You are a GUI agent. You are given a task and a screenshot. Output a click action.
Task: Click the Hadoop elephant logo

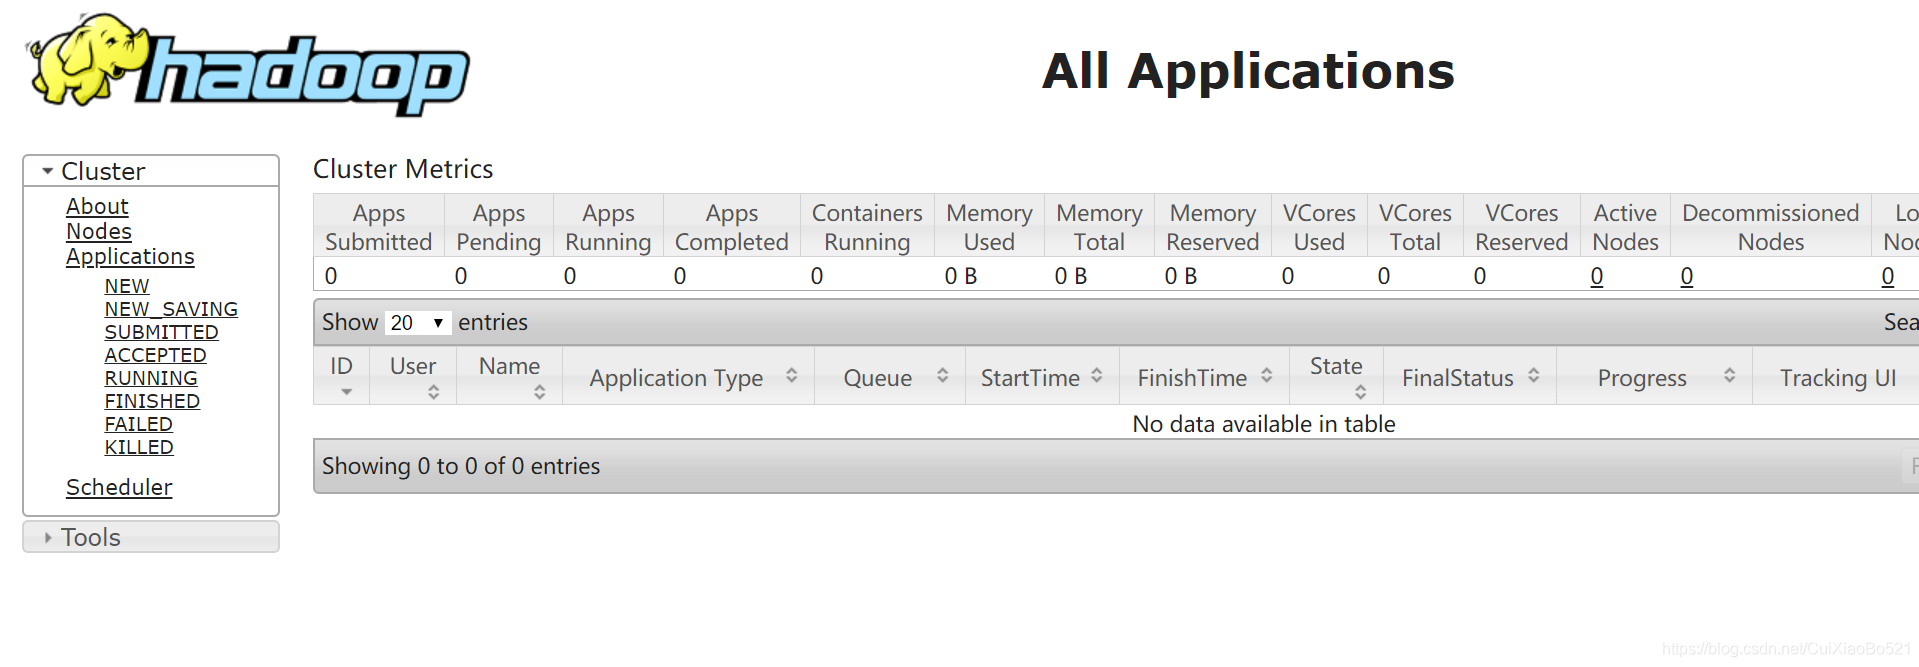point(247,66)
